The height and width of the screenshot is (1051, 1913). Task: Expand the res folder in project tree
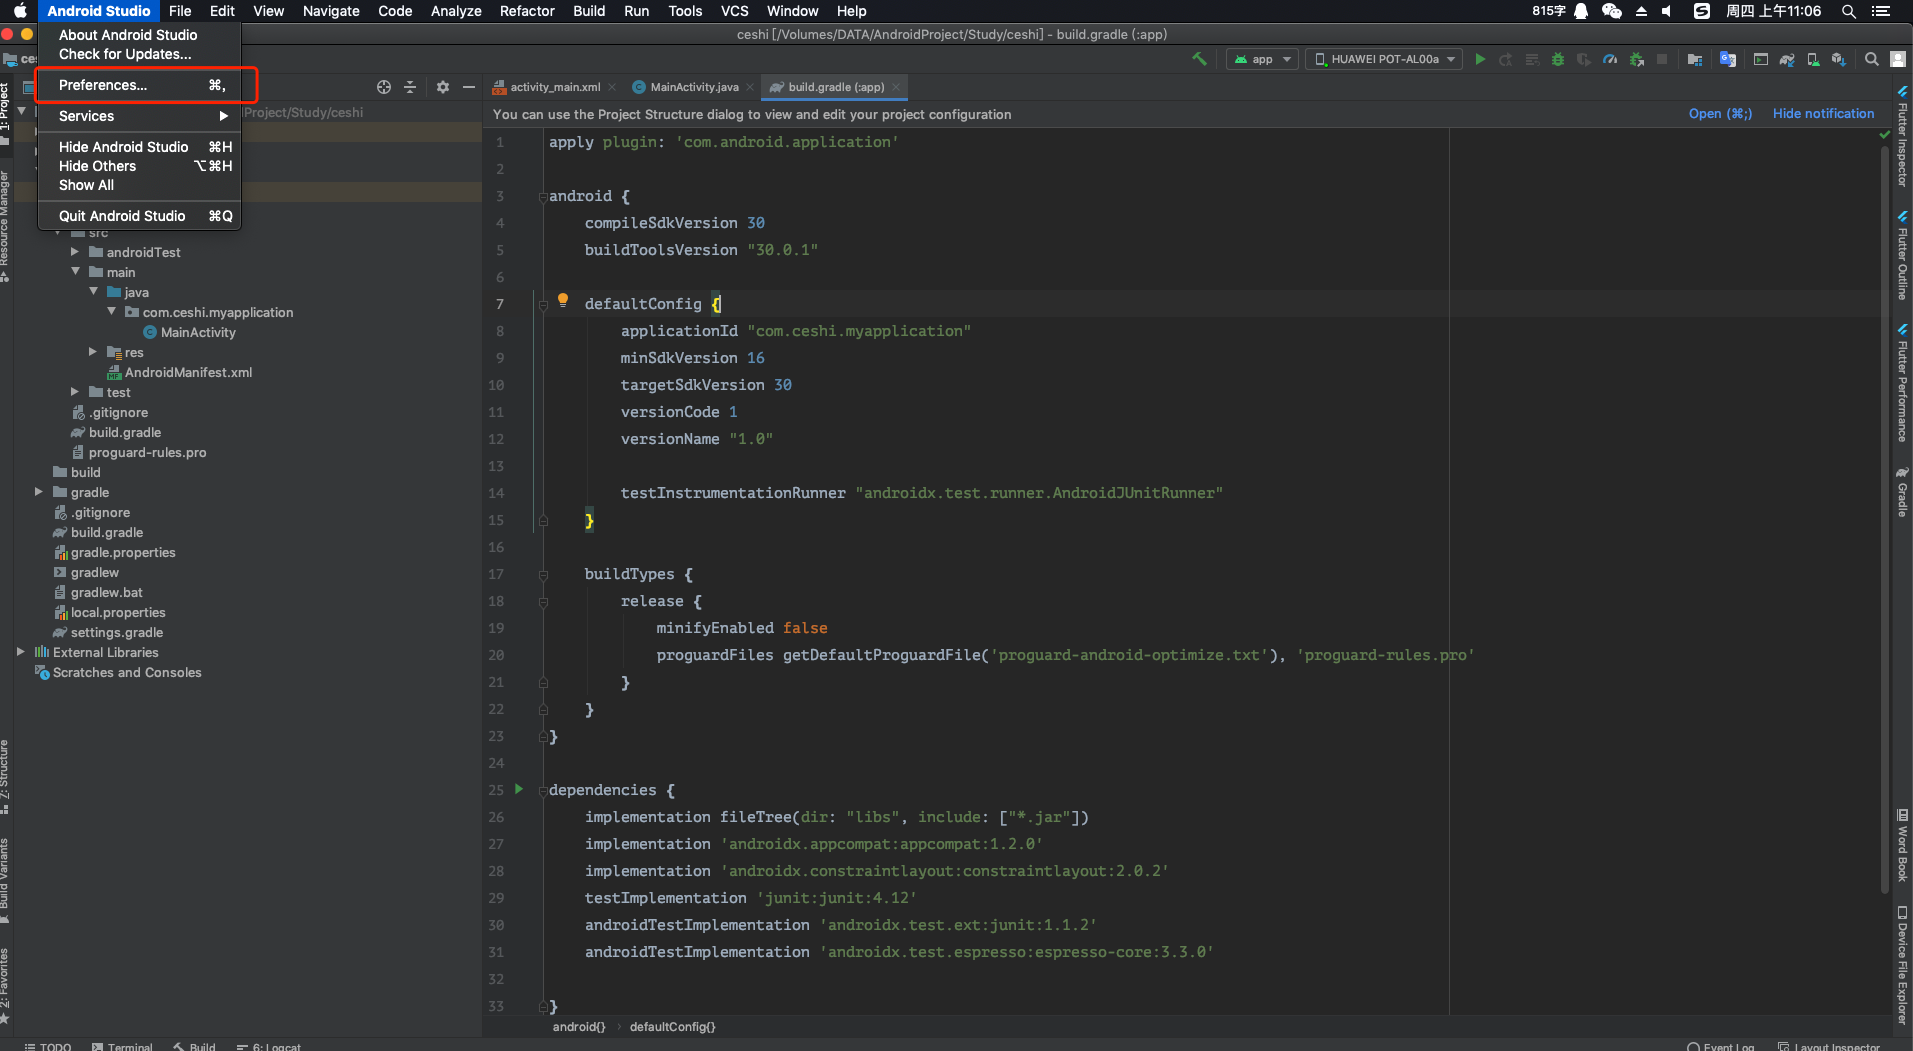(94, 352)
